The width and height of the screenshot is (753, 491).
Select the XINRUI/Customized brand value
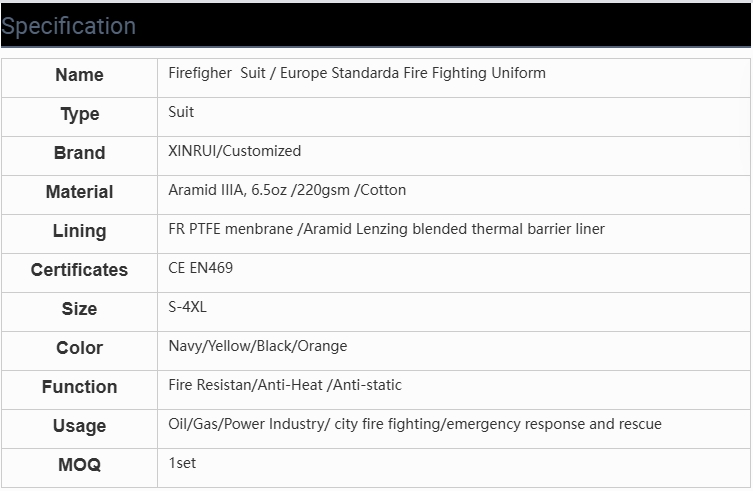[234, 151]
